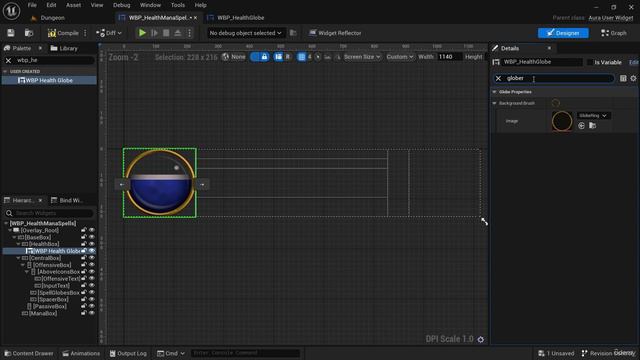
Task: Collapse the [CentralBox] hierarchy node
Action: click(18, 258)
